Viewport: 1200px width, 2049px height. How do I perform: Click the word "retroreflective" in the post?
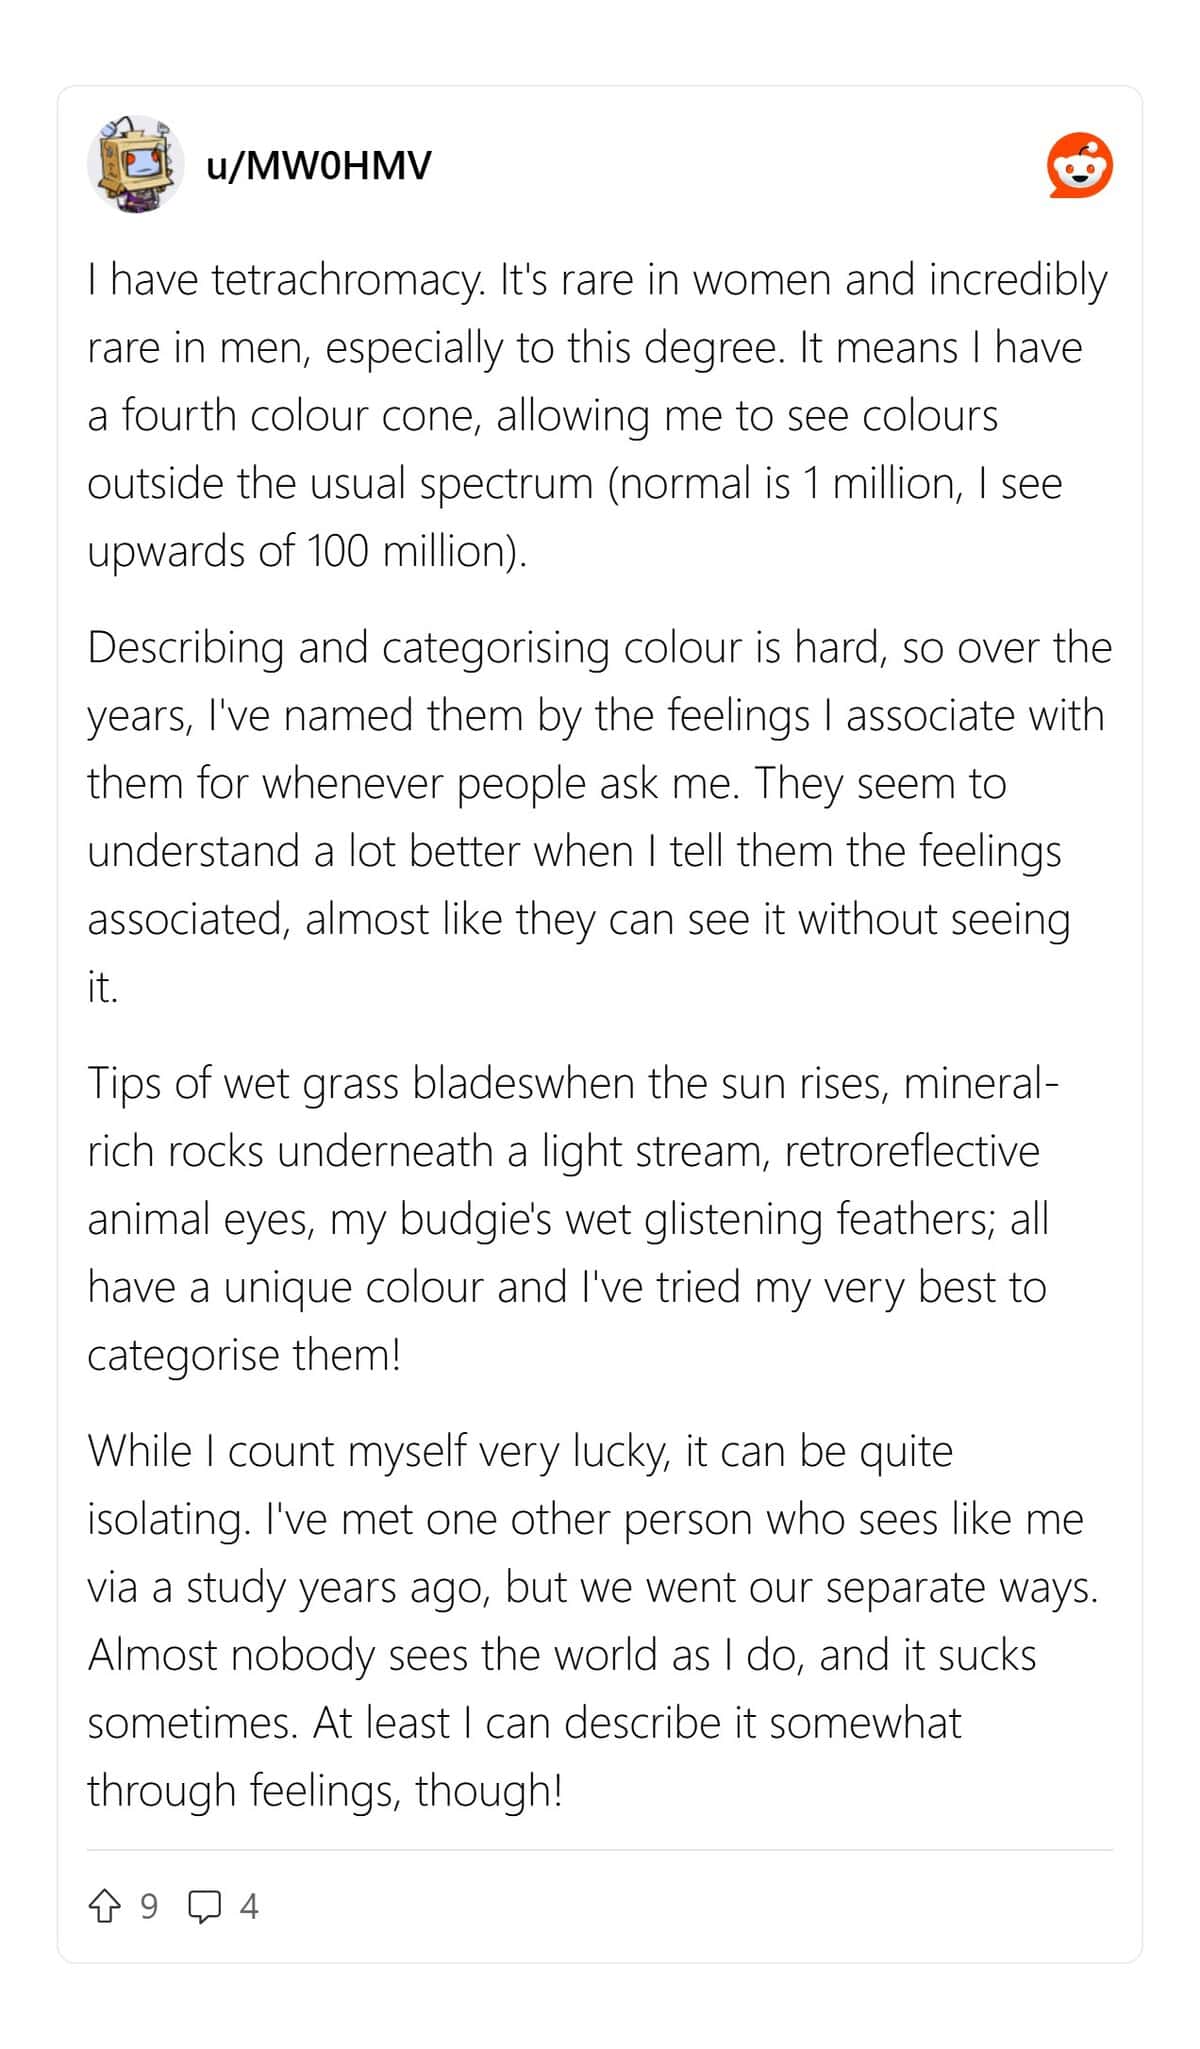[912, 1151]
